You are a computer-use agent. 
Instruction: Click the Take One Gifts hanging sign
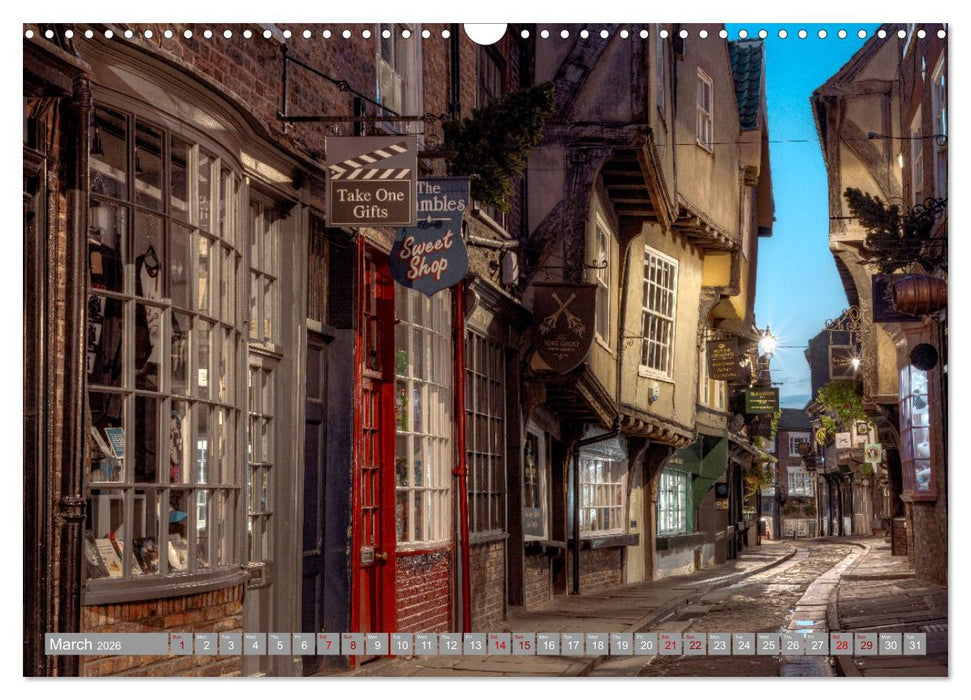[370, 182]
